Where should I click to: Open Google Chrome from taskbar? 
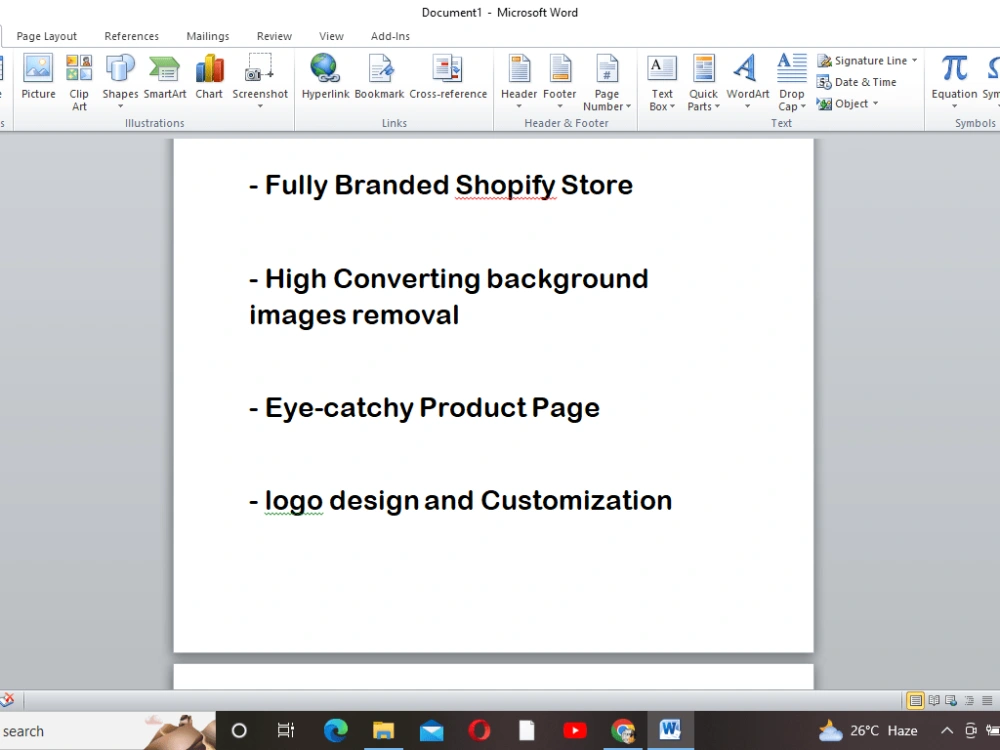(622, 730)
